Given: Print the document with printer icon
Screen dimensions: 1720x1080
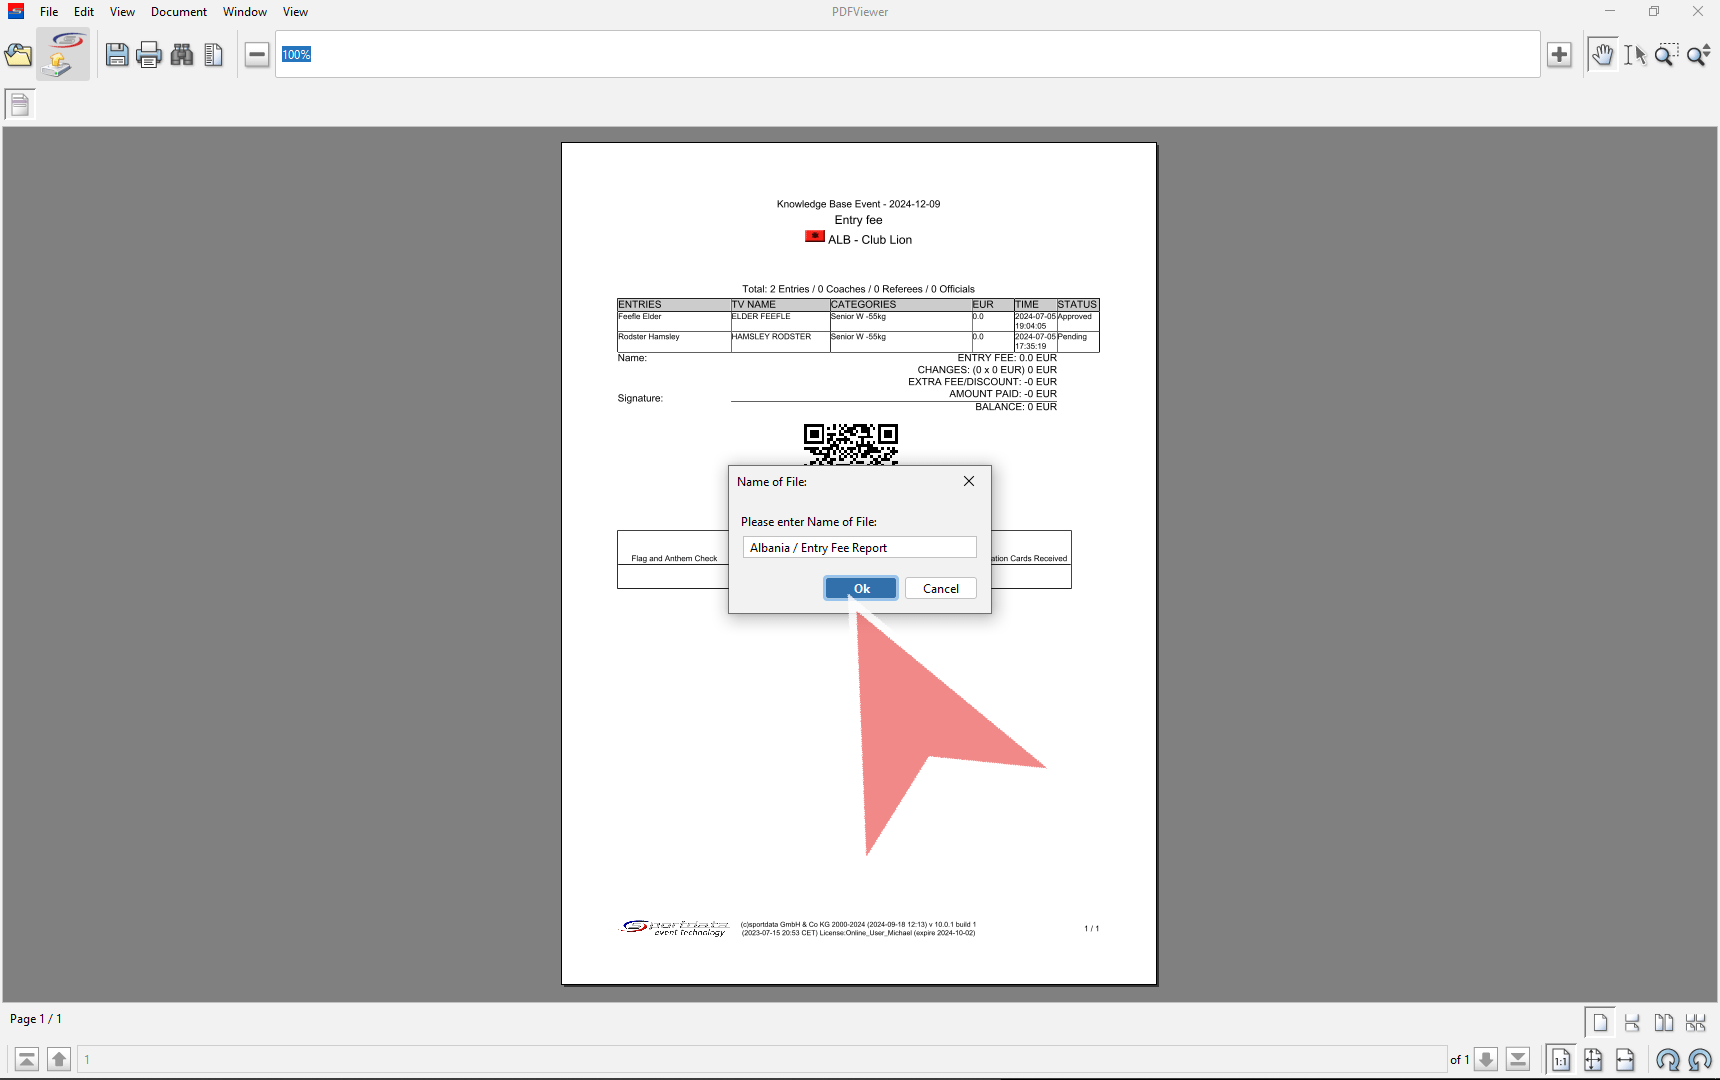Looking at the screenshot, I should pyautogui.click(x=149, y=55).
